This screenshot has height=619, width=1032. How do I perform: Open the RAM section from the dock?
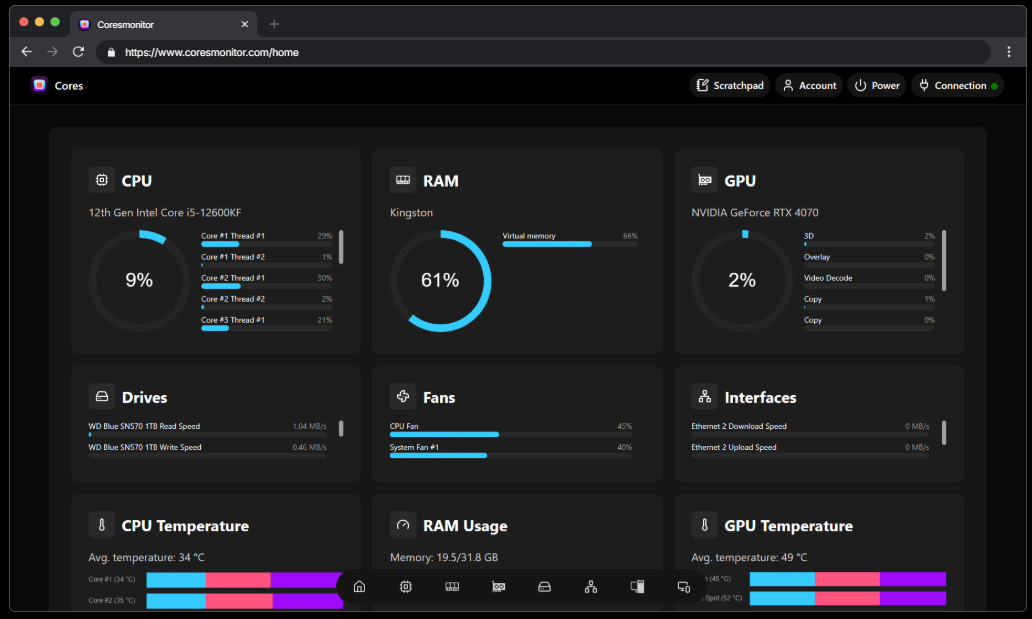point(452,587)
